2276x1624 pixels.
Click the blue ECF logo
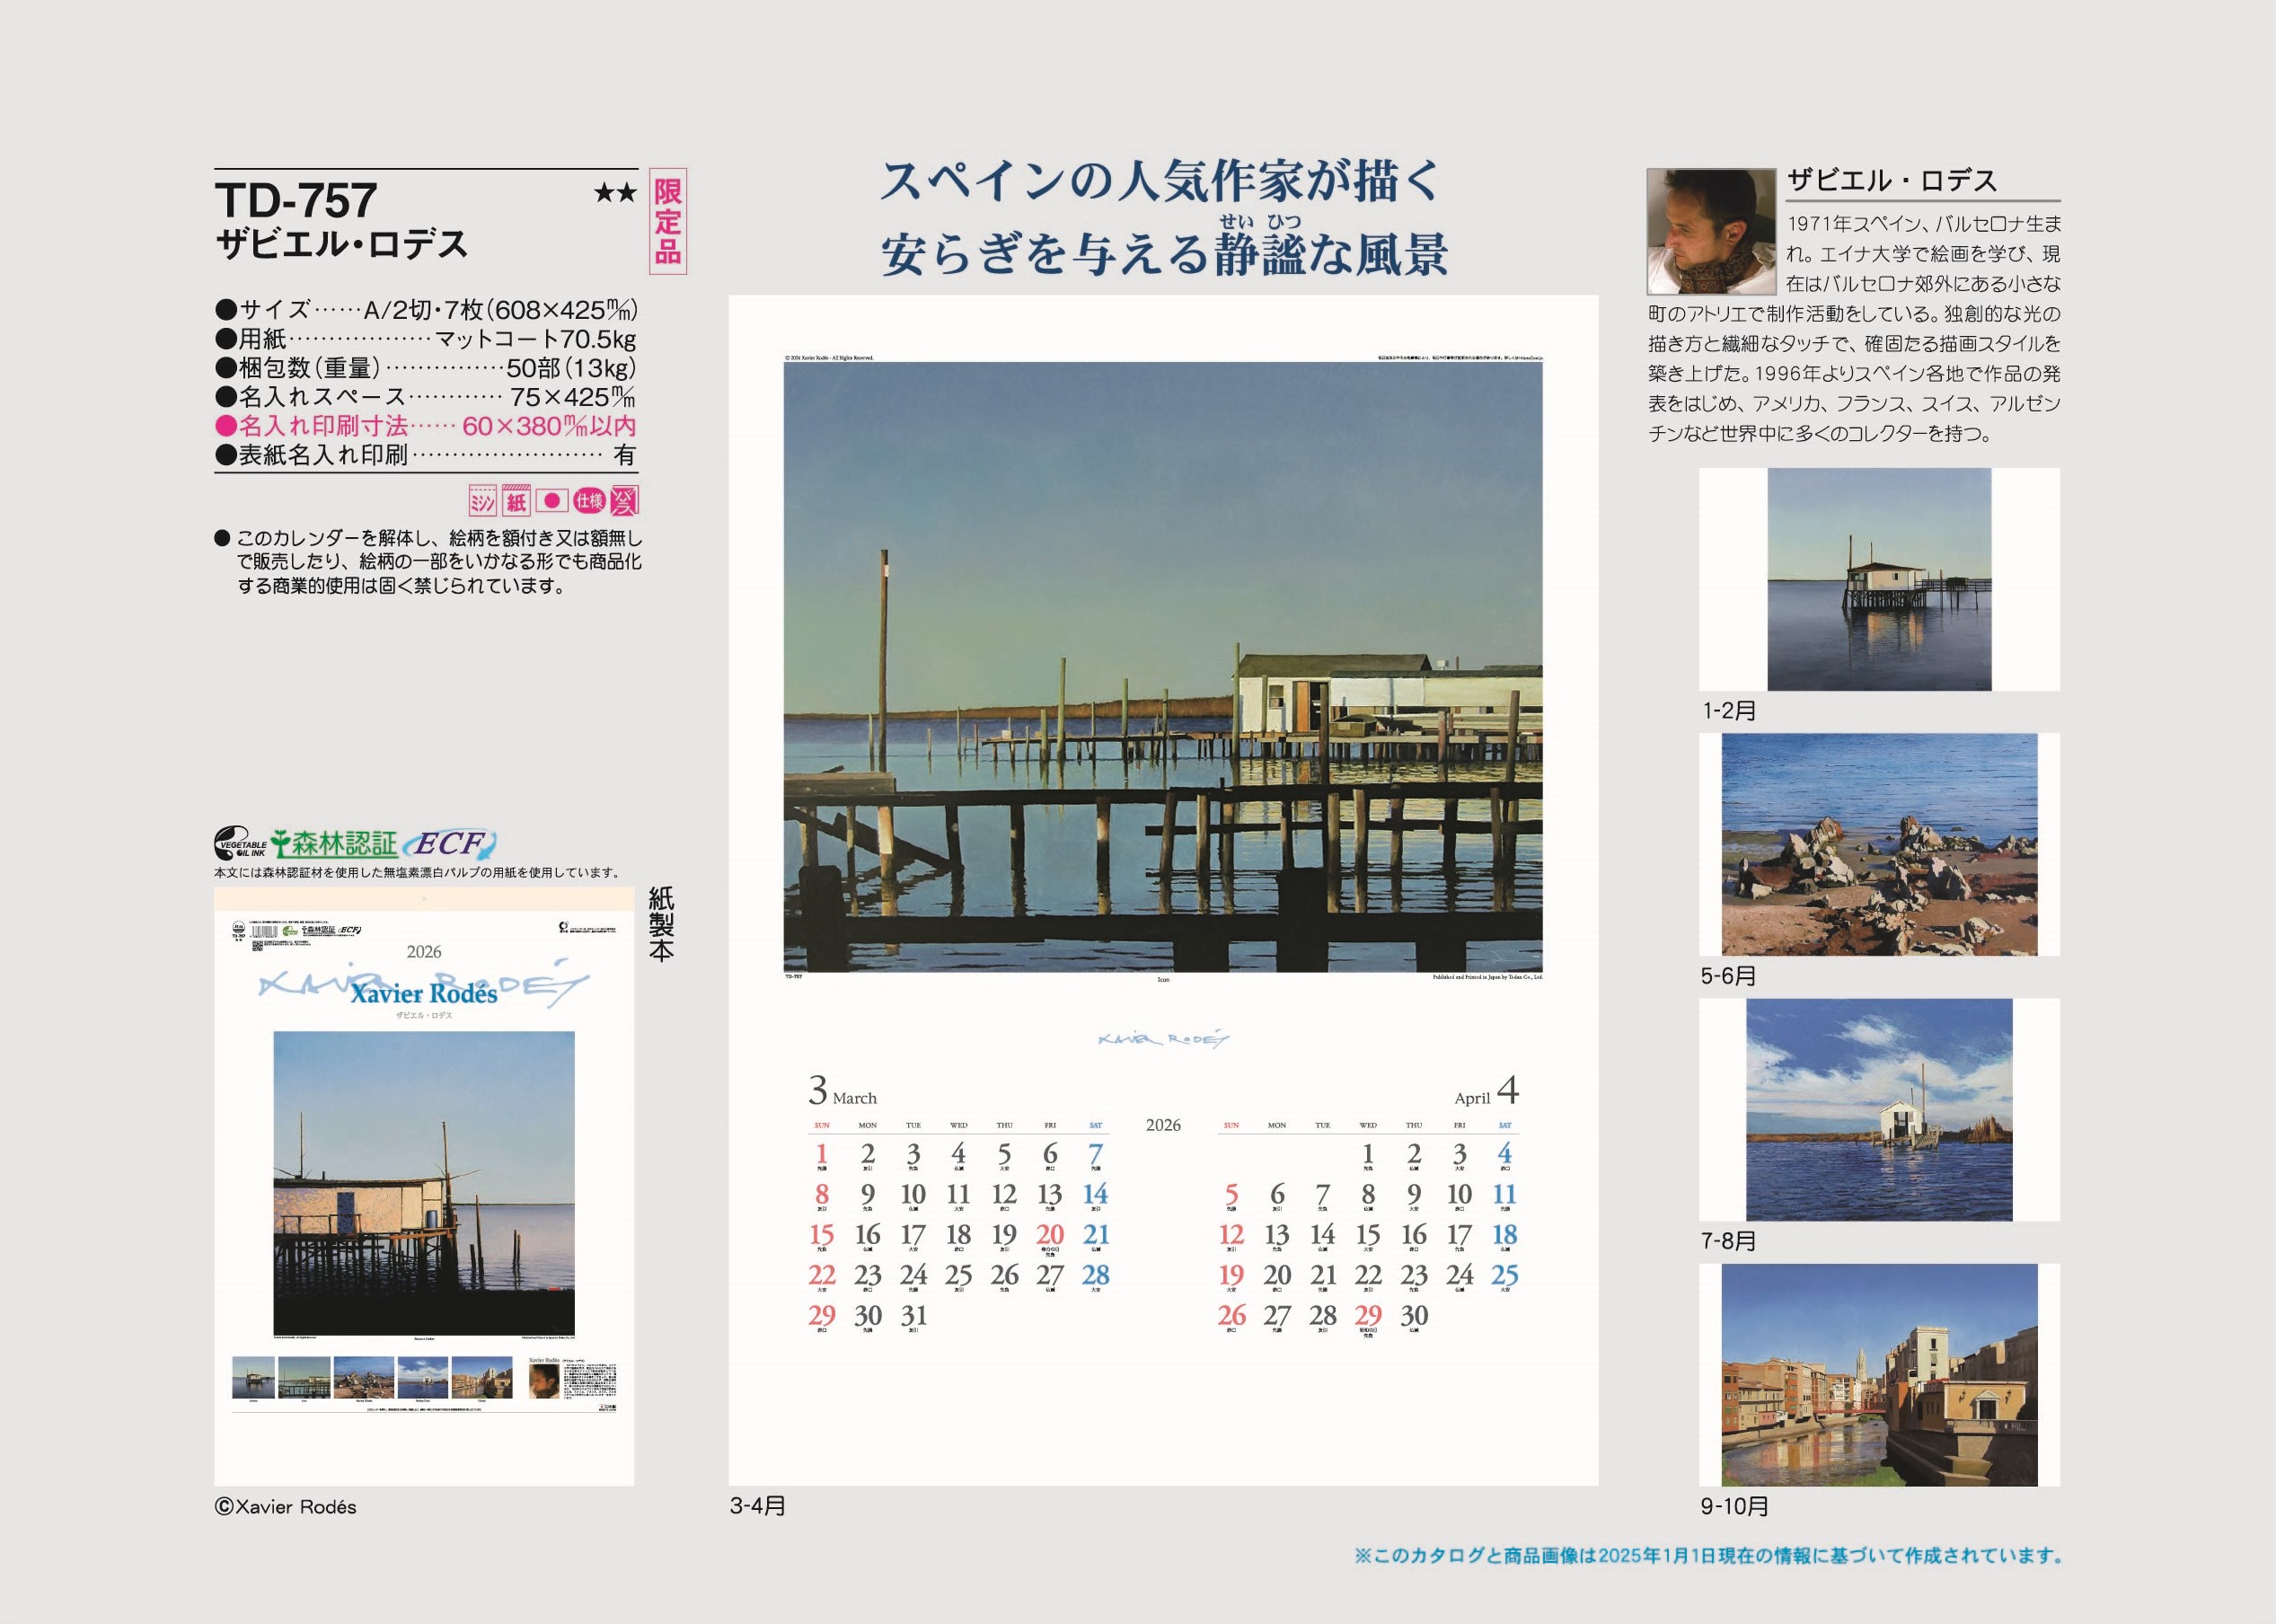point(450,844)
